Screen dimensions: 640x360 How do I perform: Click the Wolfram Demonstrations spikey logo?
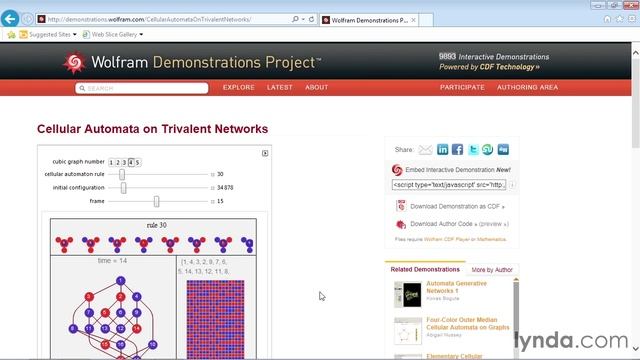(x=74, y=62)
